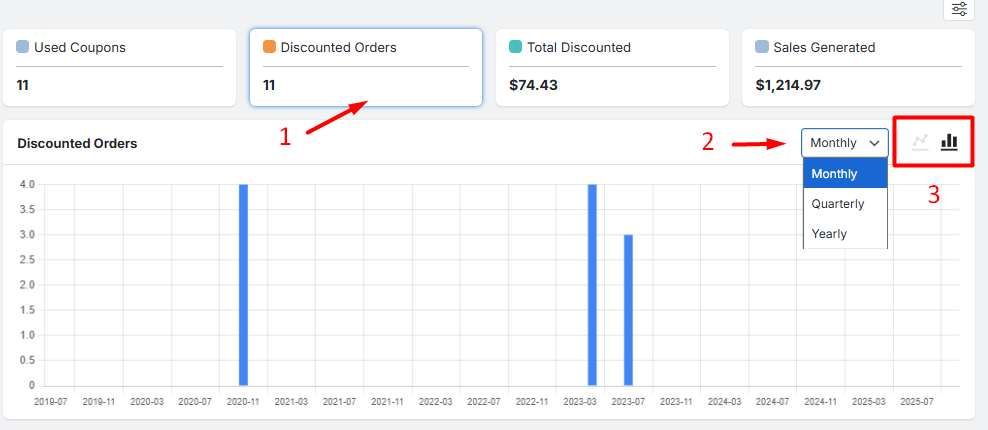Click the Sales Generated color indicator
Viewport: 988px width, 430px height.
pos(762,47)
